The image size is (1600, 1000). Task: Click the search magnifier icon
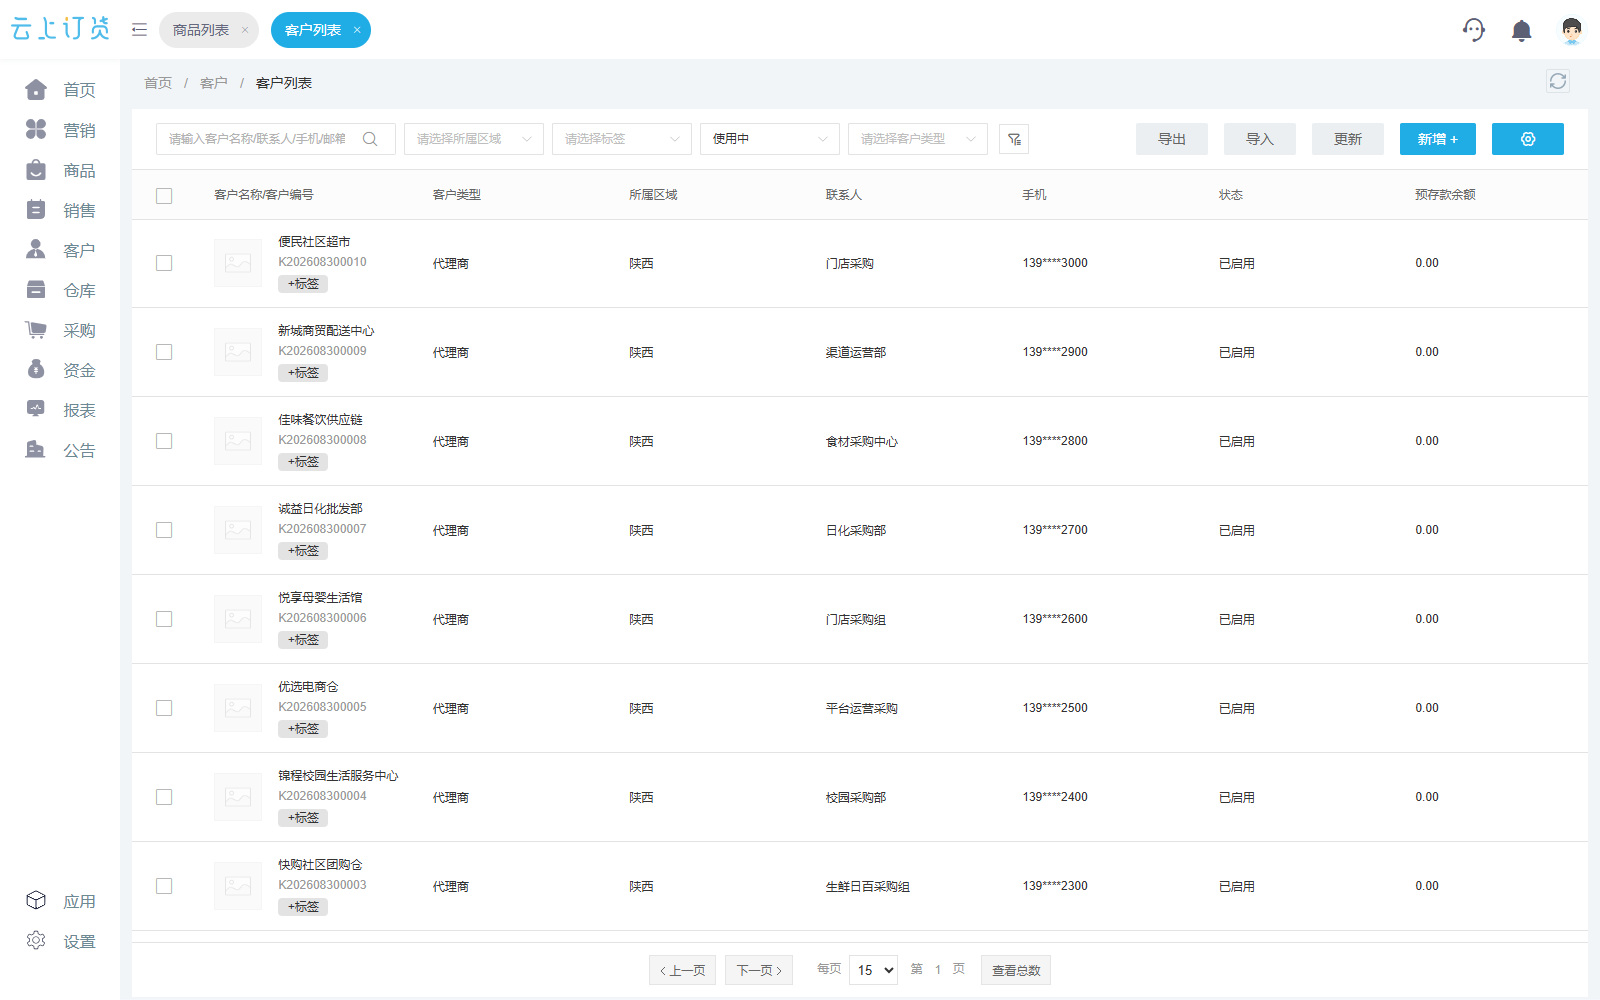tap(370, 139)
